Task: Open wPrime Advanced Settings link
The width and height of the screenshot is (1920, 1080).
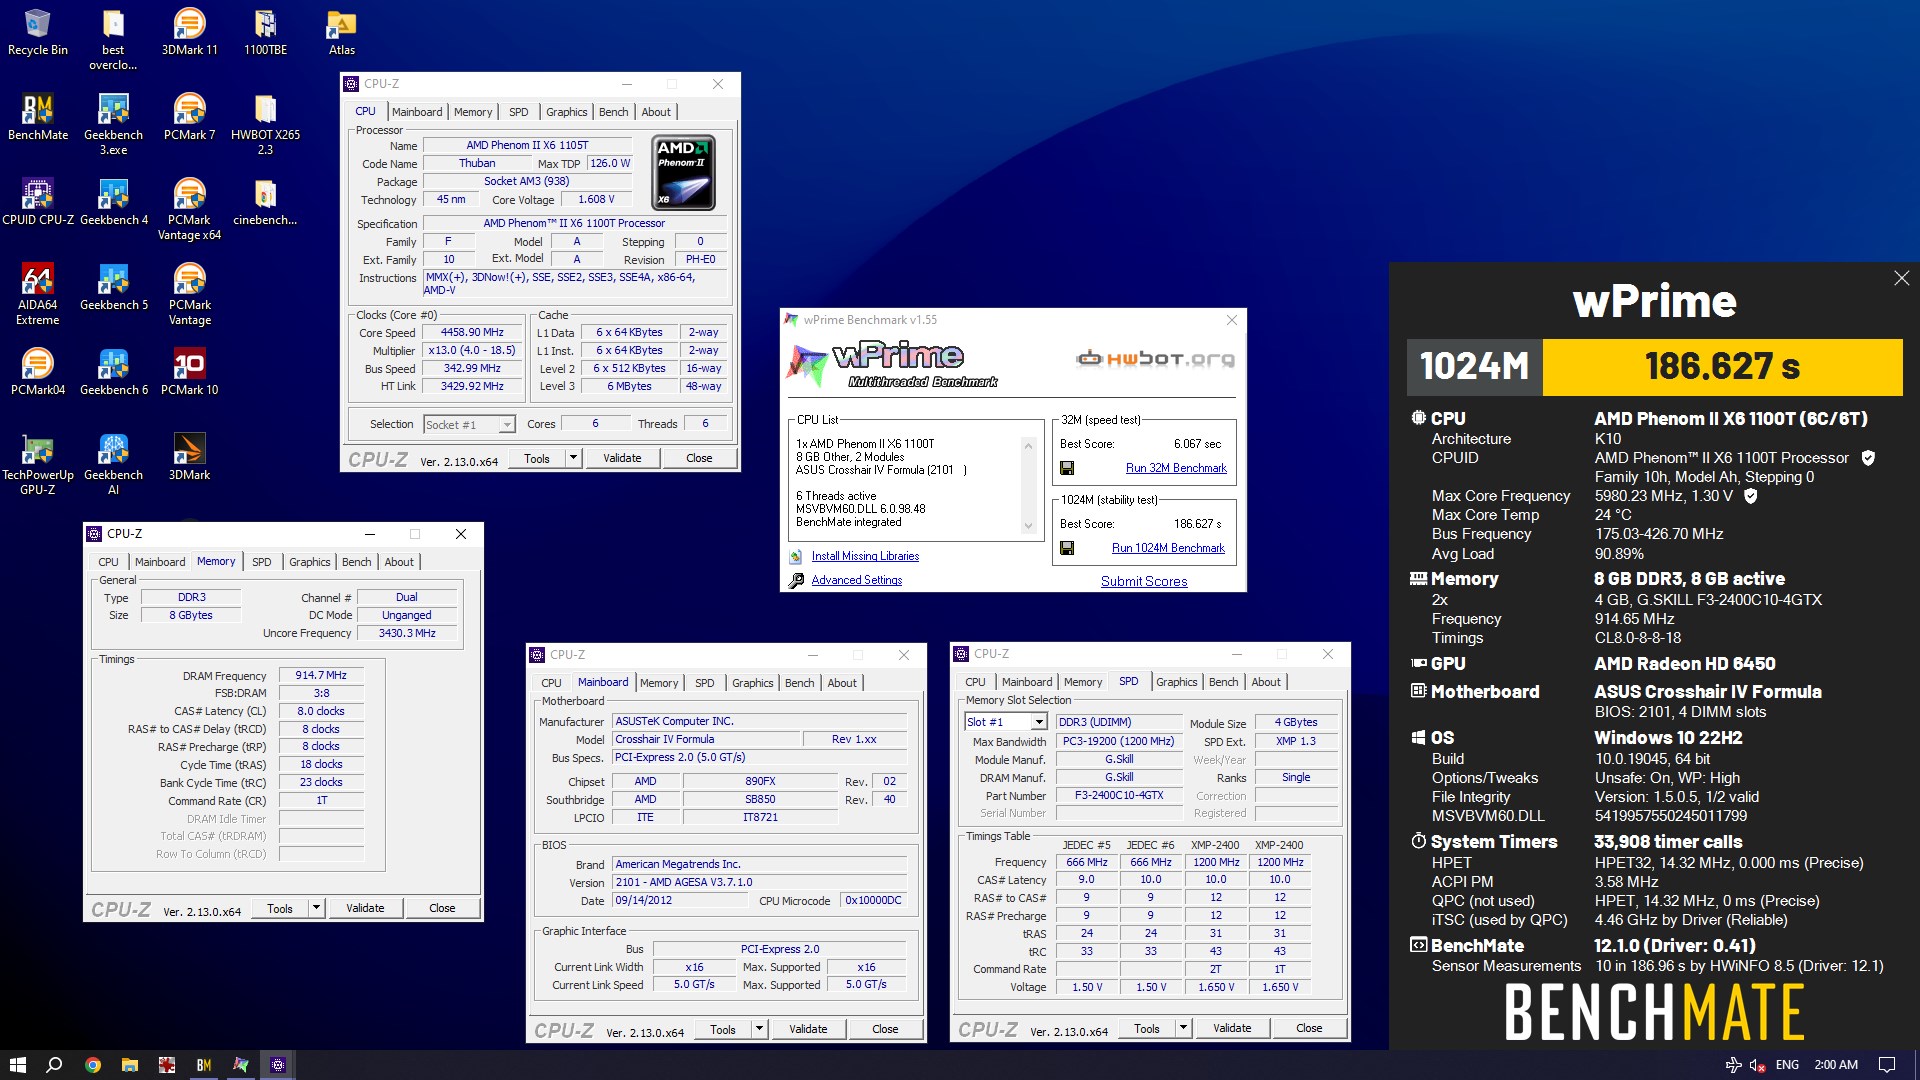Action: coord(857,580)
